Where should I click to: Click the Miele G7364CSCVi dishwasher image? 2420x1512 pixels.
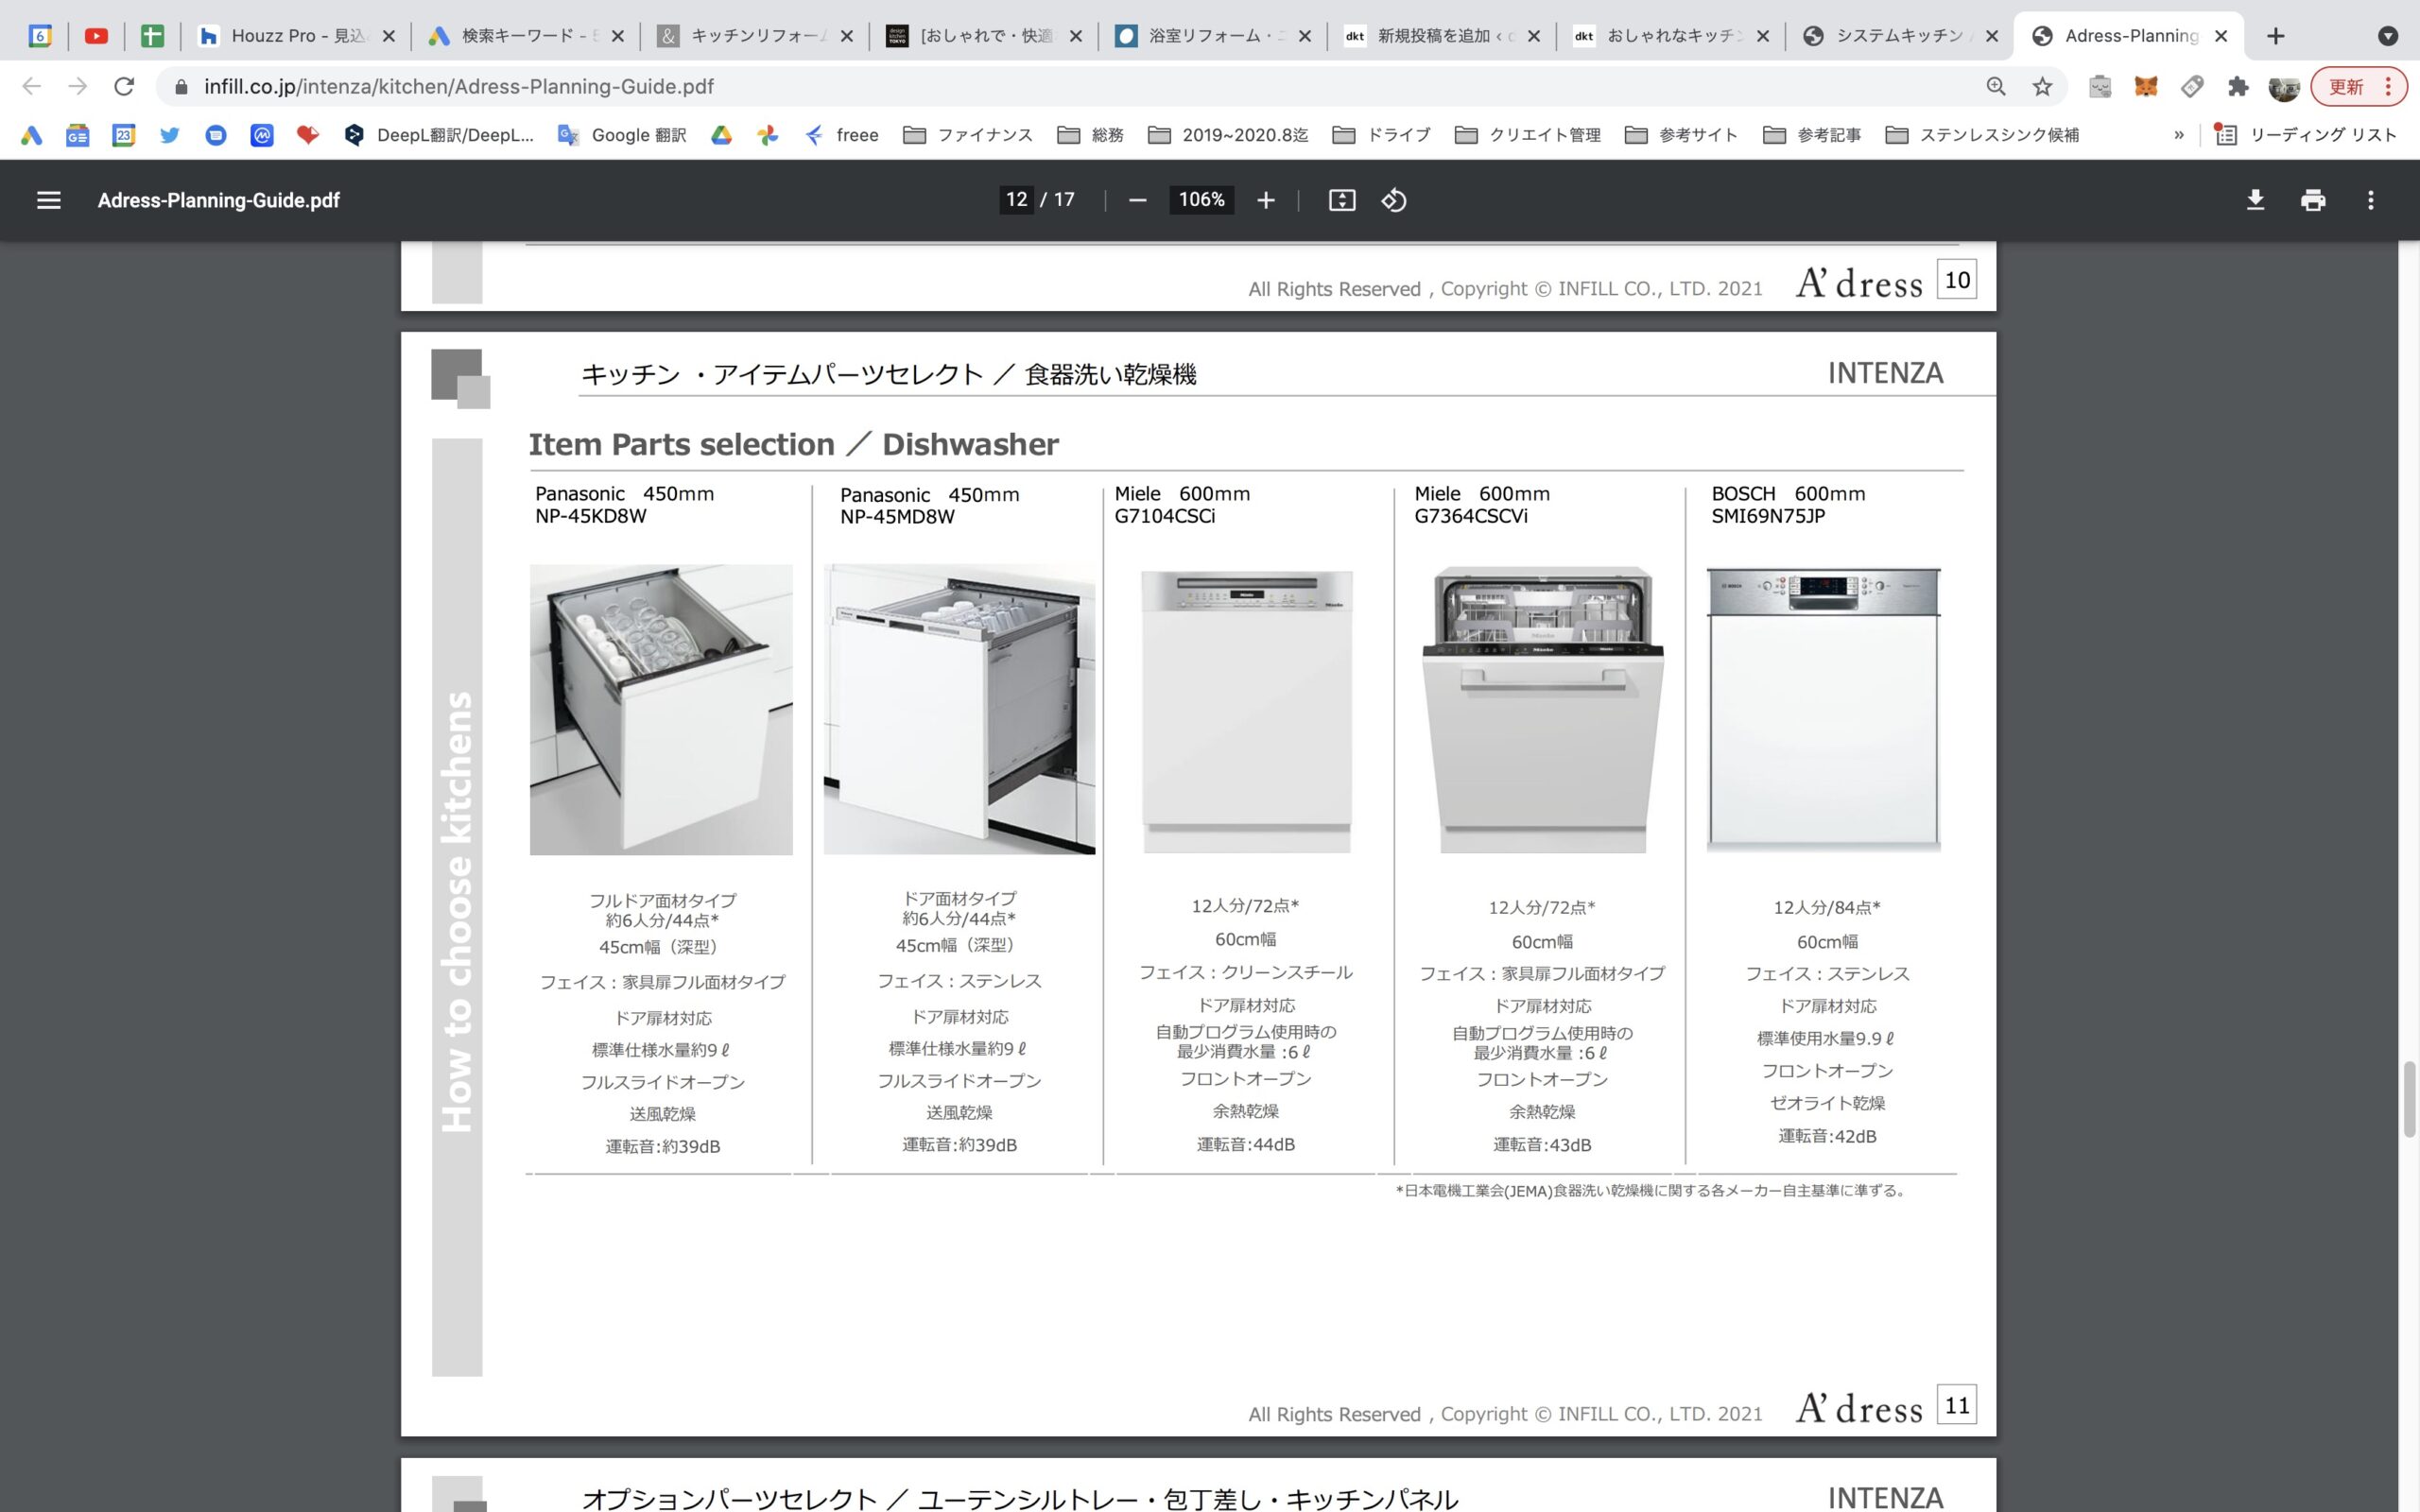pos(1543,710)
